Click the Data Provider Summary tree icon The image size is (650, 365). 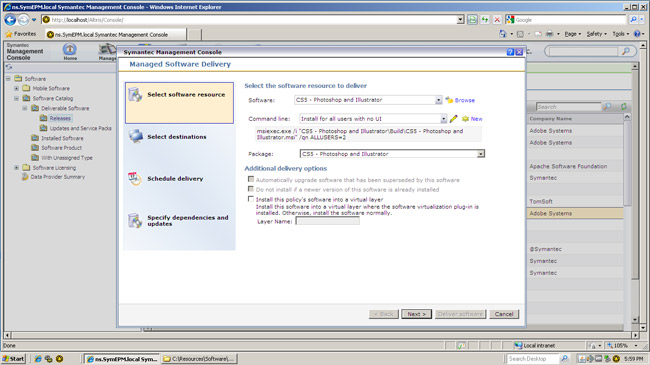coord(25,177)
